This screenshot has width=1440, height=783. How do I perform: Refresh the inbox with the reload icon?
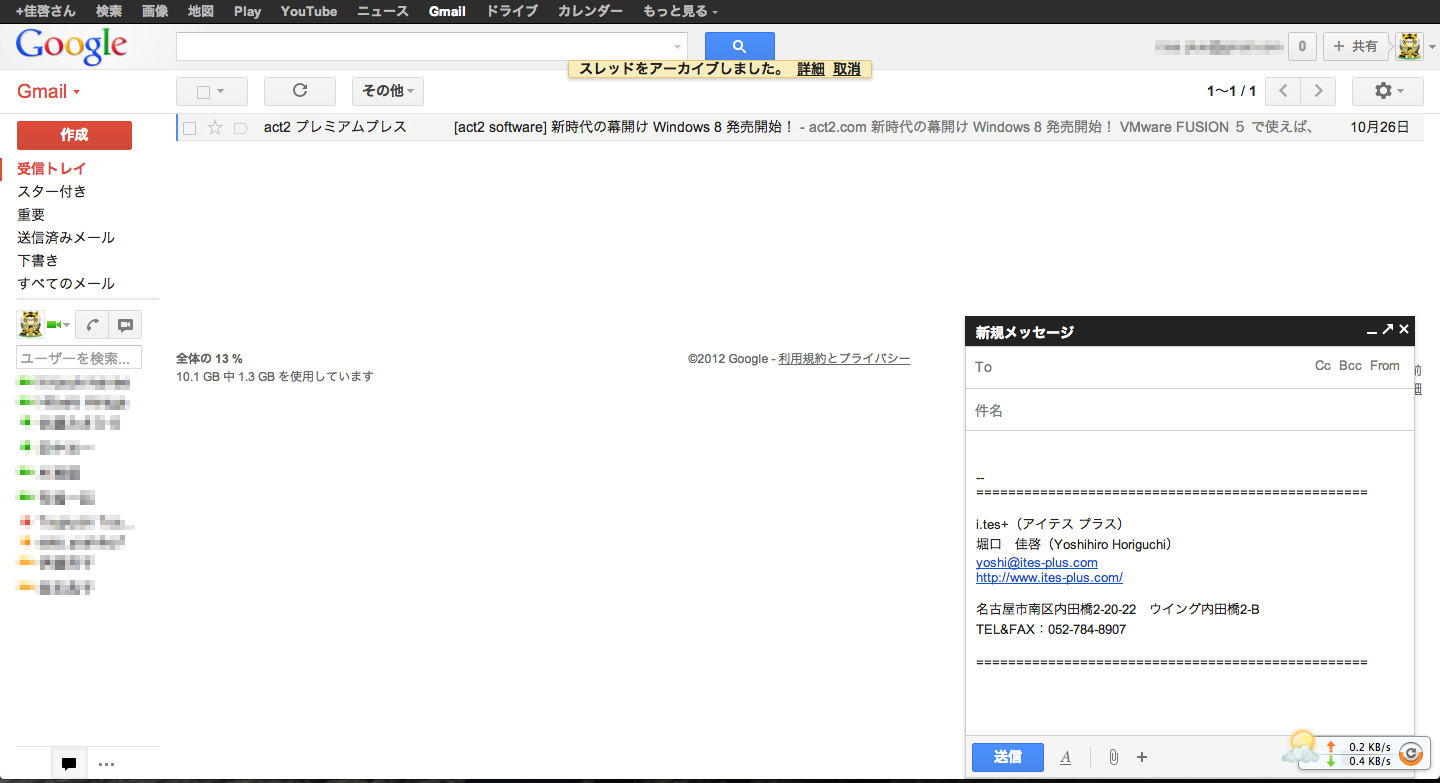coord(299,91)
